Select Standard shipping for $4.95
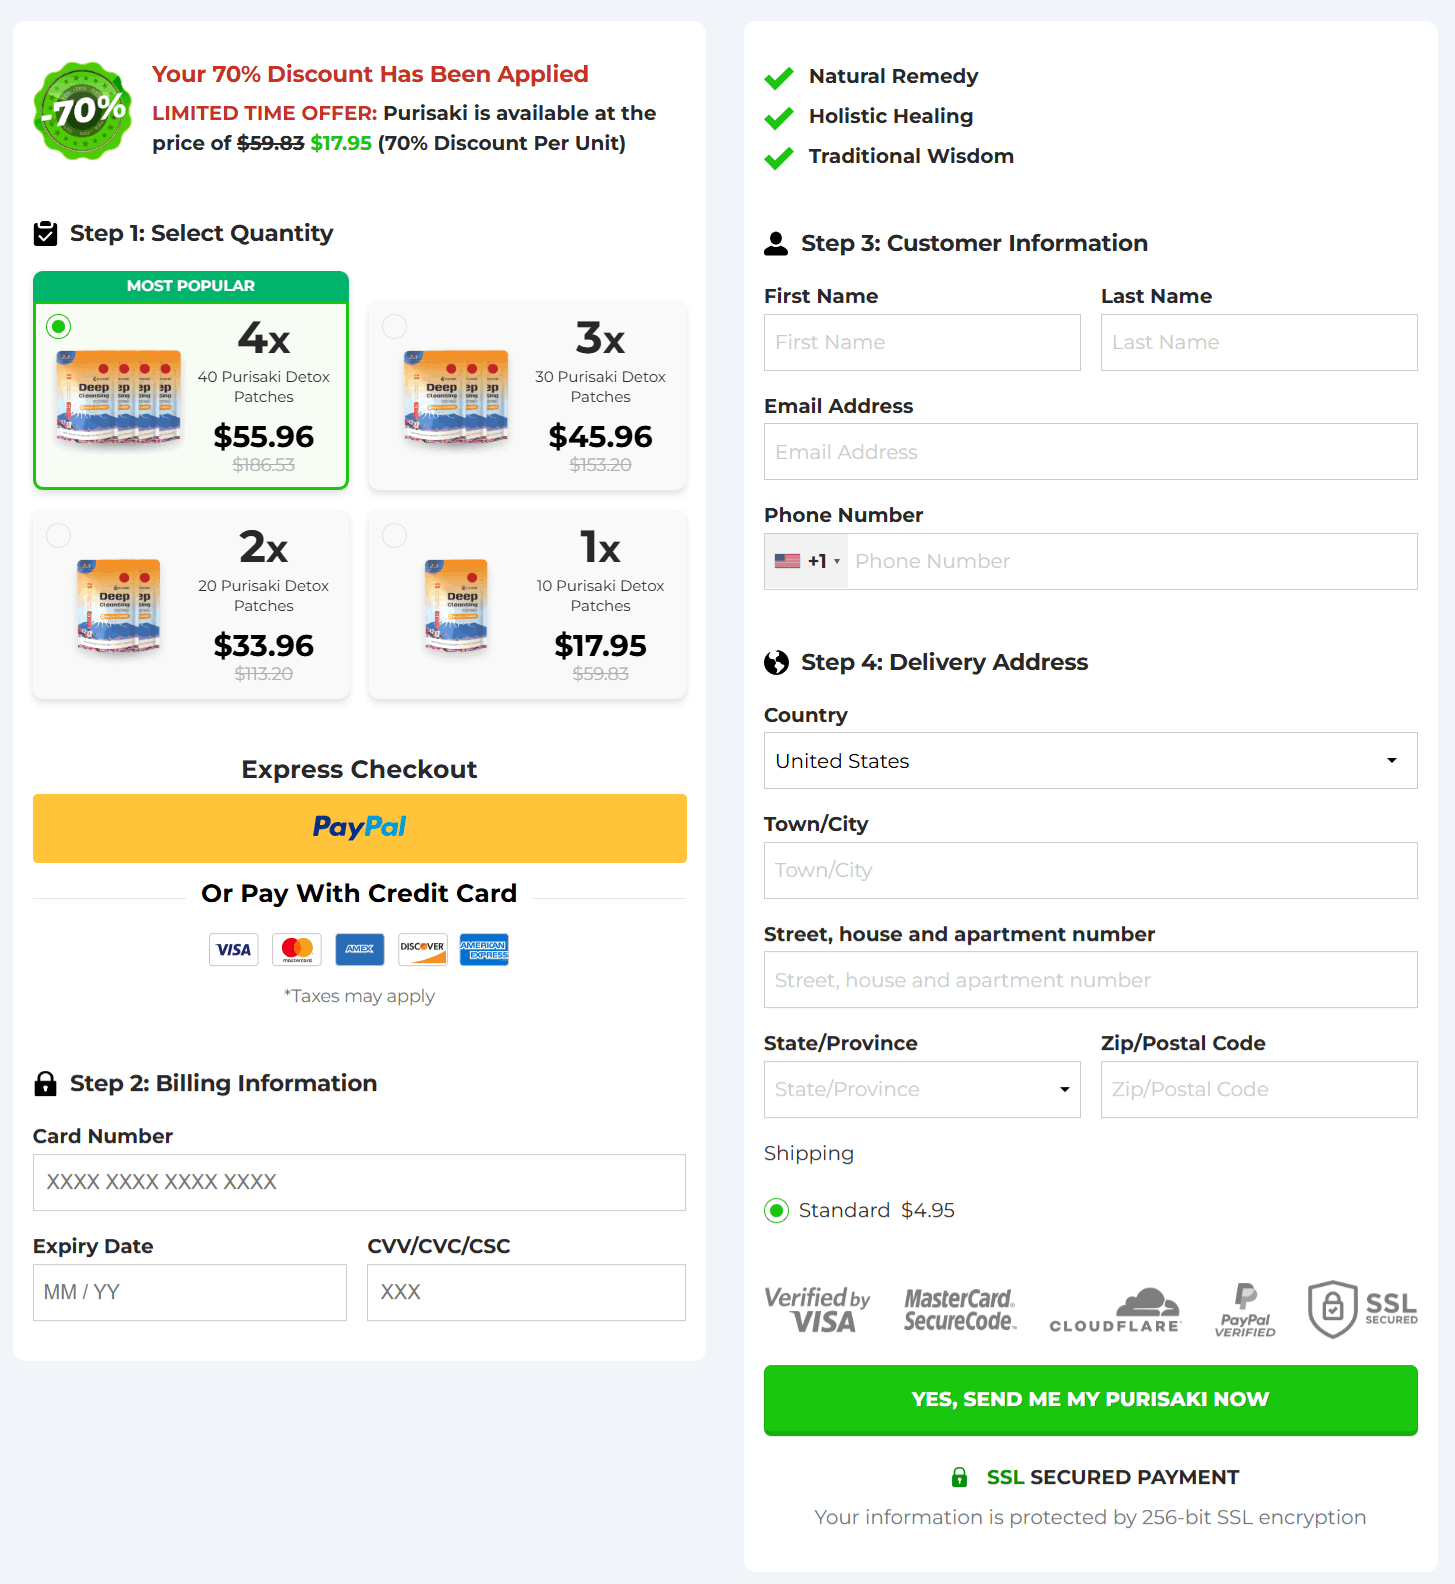Image resolution: width=1455 pixels, height=1584 pixels. pos(777,1210)
